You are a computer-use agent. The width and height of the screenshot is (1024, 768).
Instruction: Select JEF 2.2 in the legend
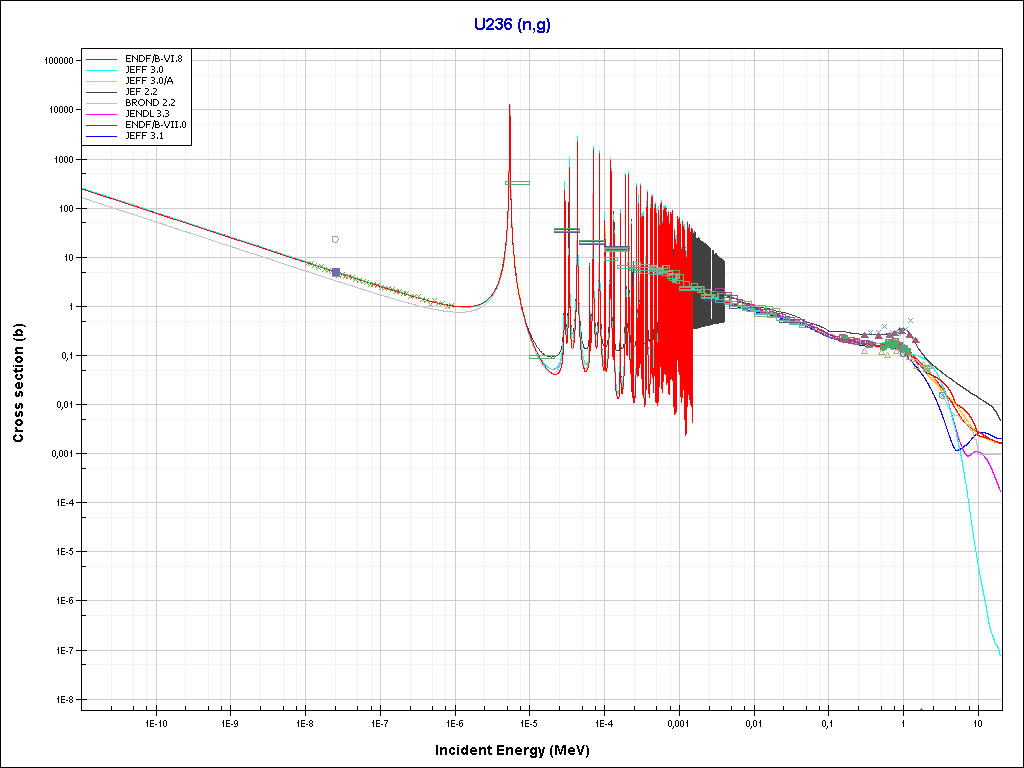click(x=141, y=91)
